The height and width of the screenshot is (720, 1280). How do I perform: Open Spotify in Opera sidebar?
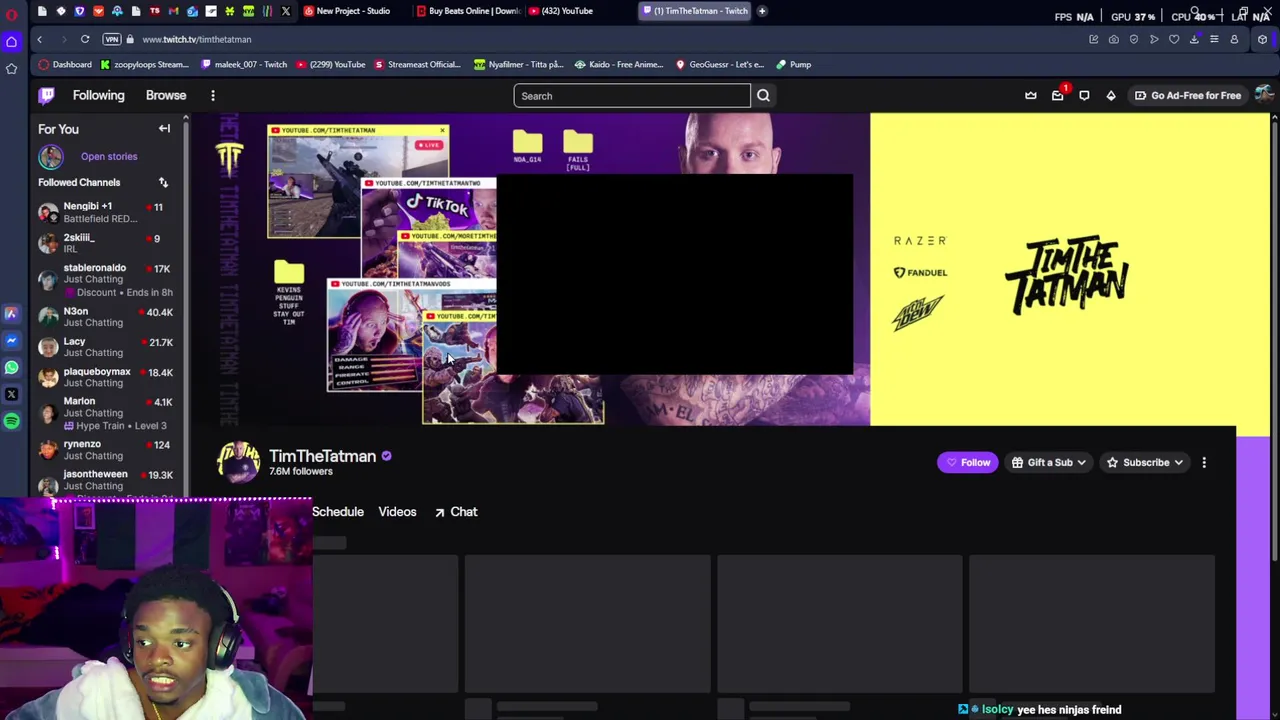pos(11,421)
